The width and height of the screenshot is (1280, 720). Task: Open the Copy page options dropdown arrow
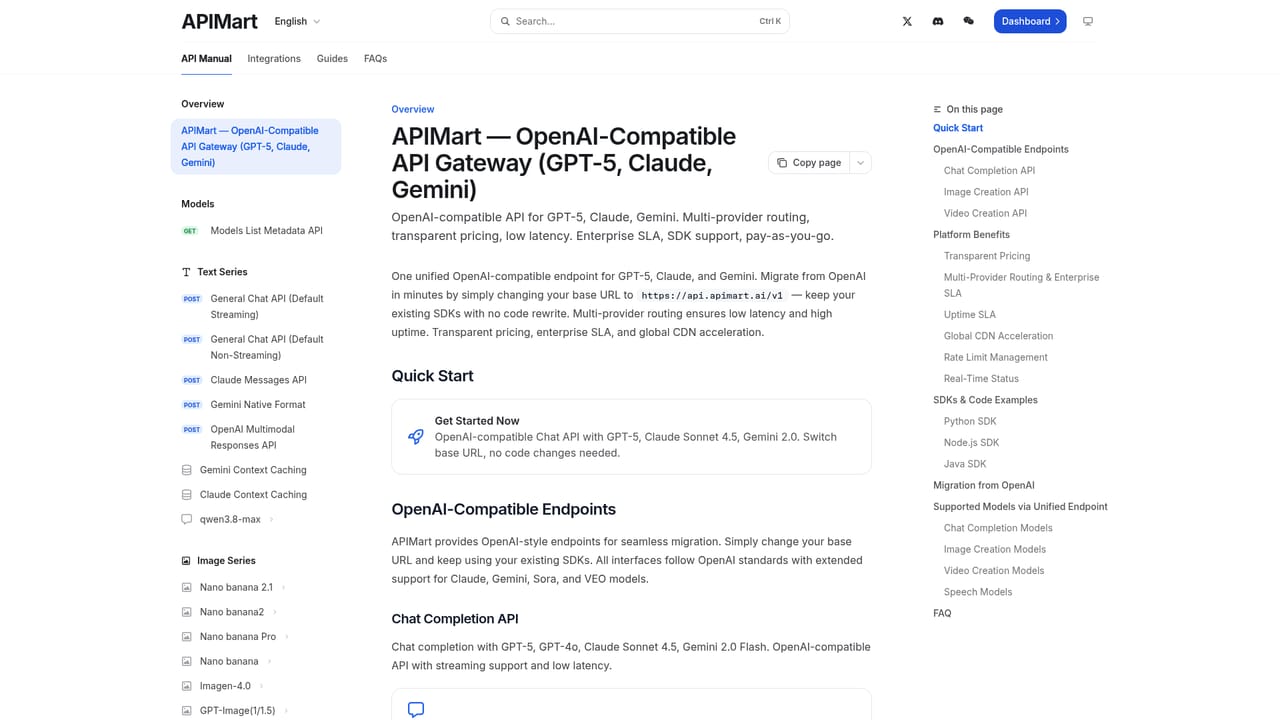860,163
